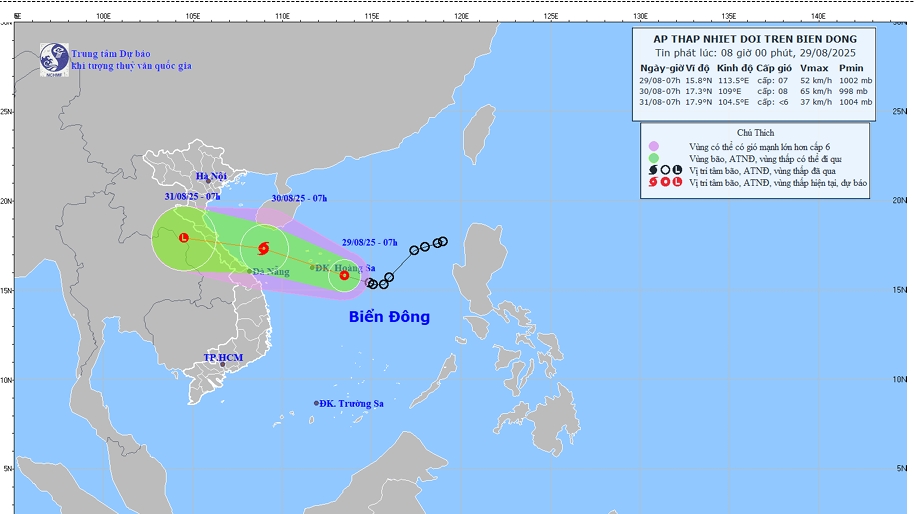Select the 29/08-07h row in the forecast table
The image size is (914, 514).
point(756,79)
